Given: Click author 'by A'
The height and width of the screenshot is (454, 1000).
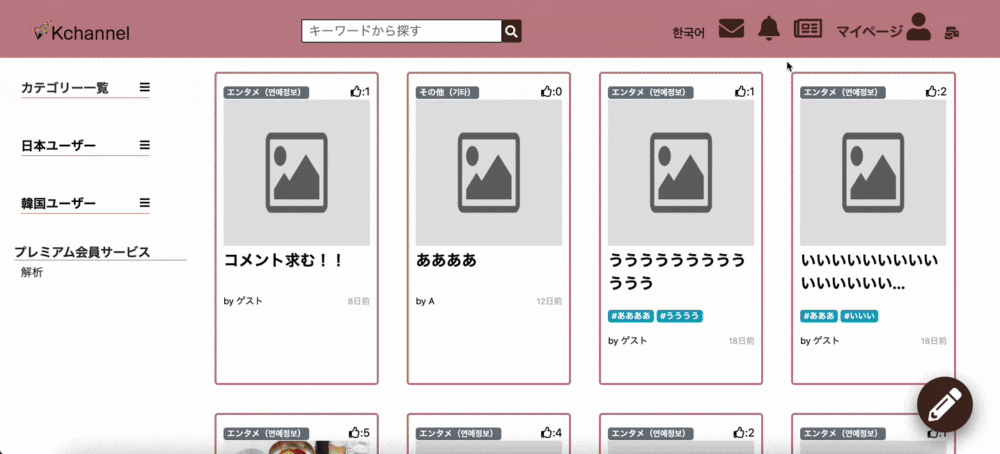Looking at the screenshot, I should point(425,301).
